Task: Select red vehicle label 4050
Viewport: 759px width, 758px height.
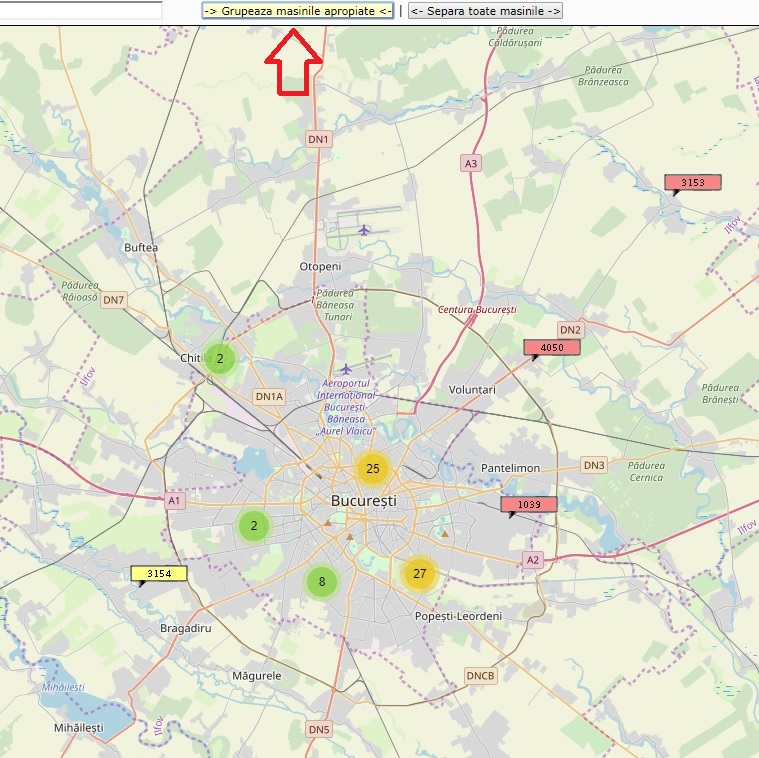Action: (552, 348)
